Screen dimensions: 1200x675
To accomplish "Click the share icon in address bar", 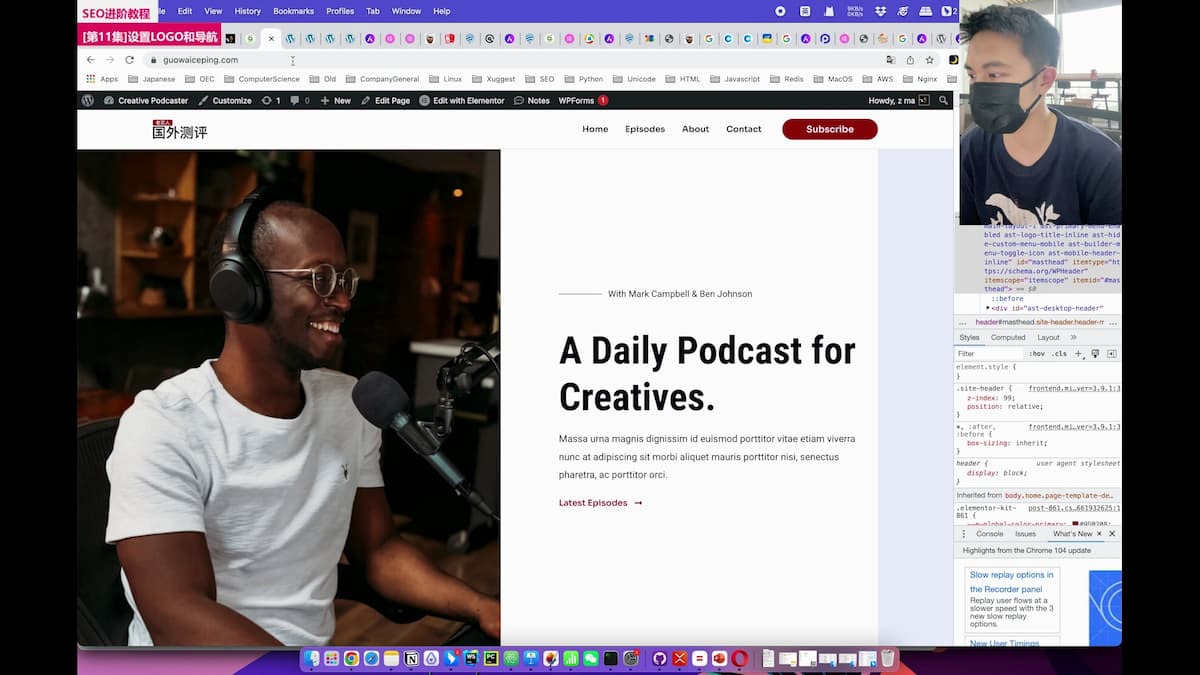I will pyautogui.click(x=910, y=60).
